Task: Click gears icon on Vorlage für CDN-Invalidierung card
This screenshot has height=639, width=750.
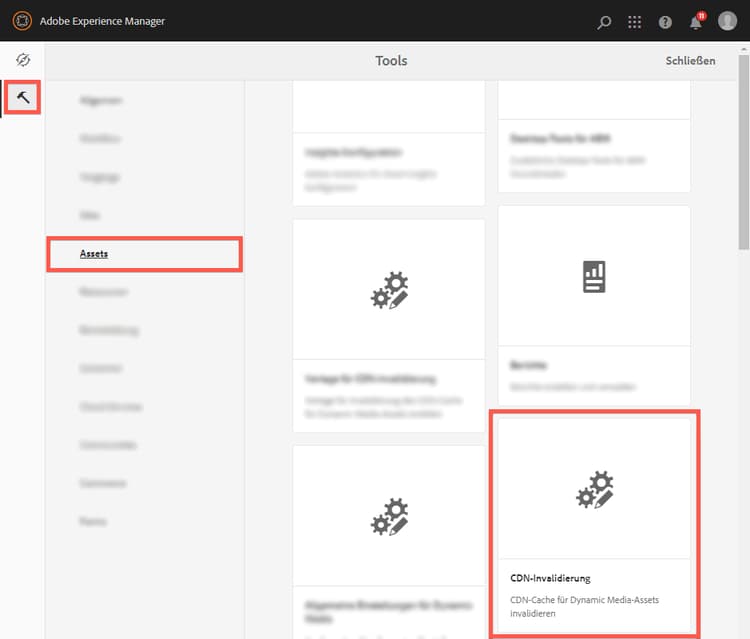Action: click(389, 290)
